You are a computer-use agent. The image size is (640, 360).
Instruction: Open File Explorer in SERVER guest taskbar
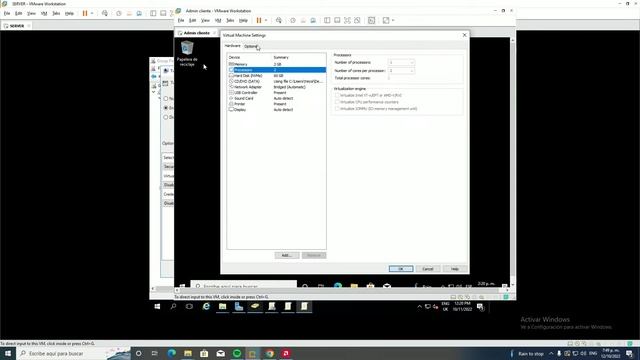pyautogui.click(x=222, y=306)
